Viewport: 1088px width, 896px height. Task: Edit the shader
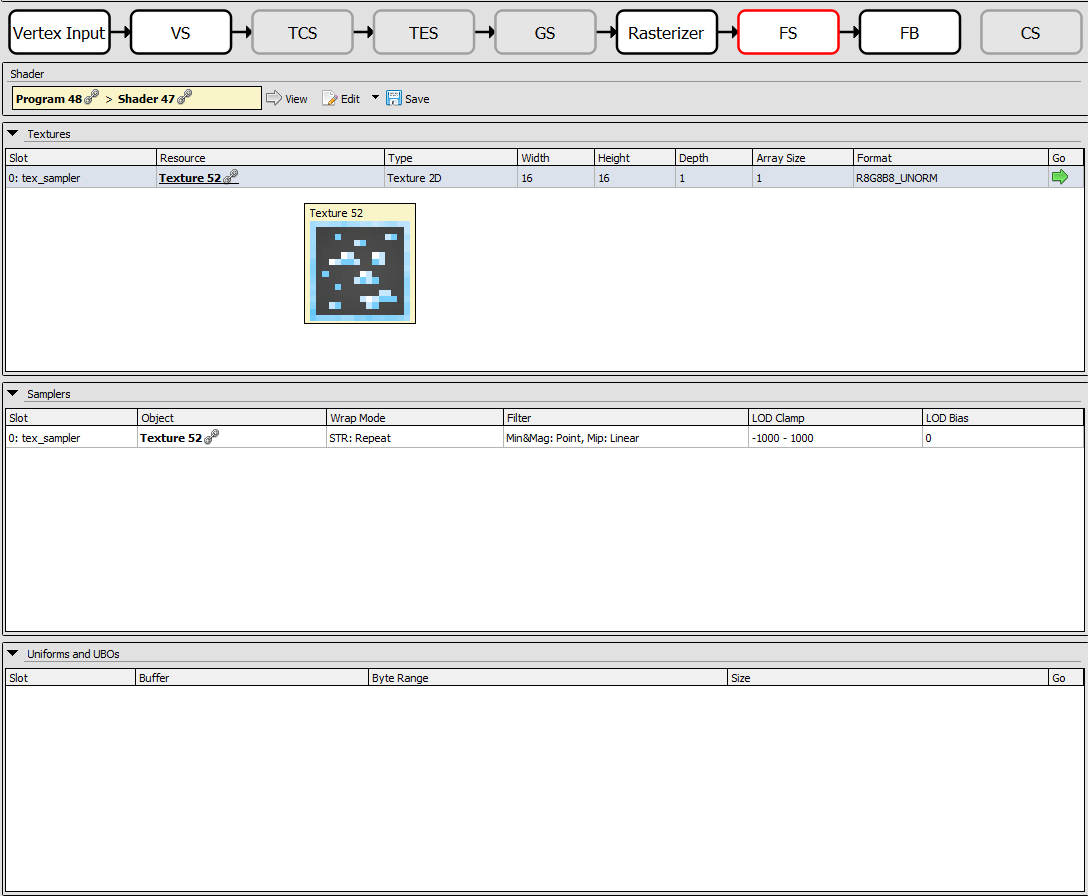(341, 99)
